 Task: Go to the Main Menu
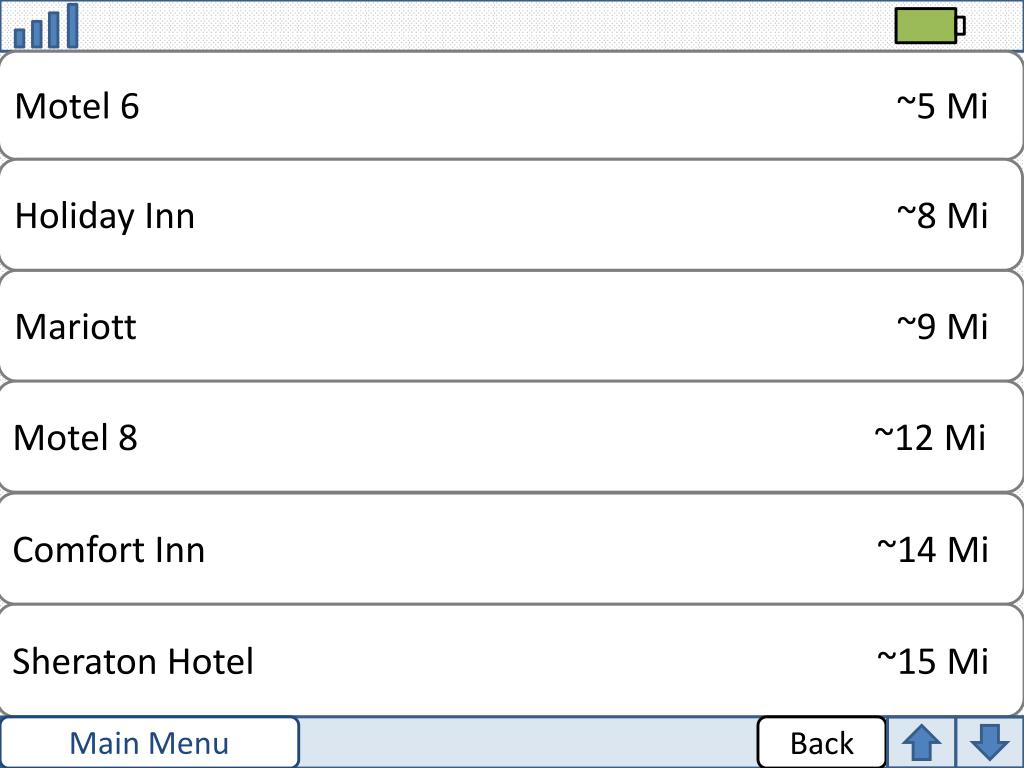pyautogui.click(x=150, y=743)
